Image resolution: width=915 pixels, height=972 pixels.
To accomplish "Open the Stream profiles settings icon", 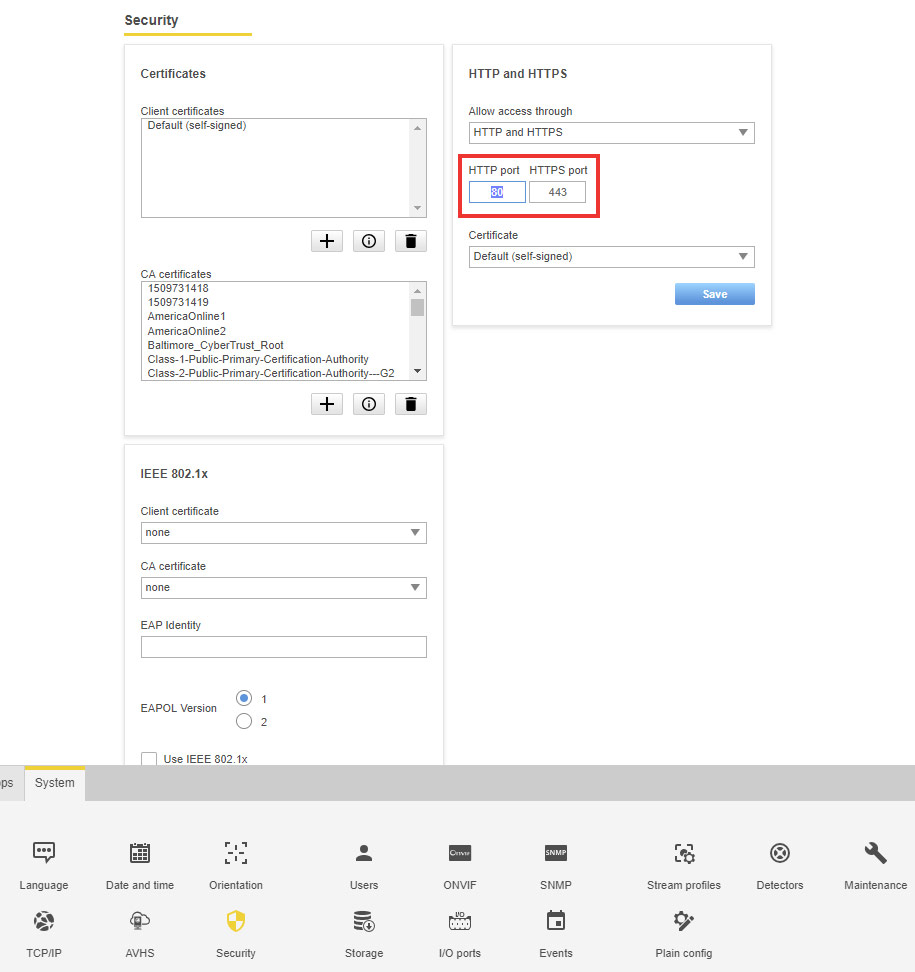I will [684, 854].
